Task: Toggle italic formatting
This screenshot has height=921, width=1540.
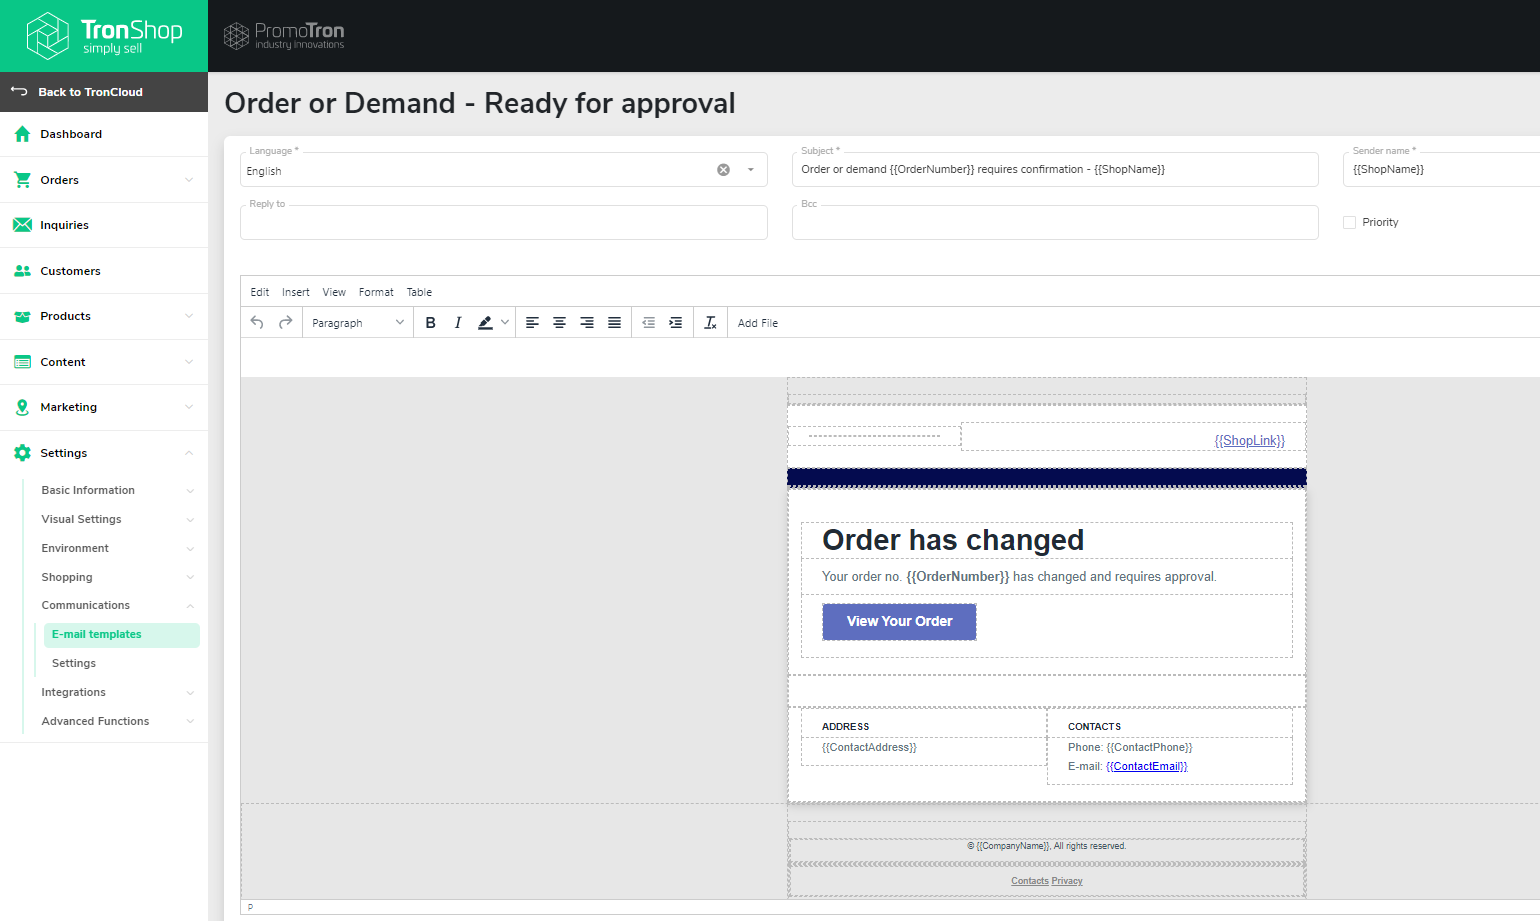Action: [458, 322]
